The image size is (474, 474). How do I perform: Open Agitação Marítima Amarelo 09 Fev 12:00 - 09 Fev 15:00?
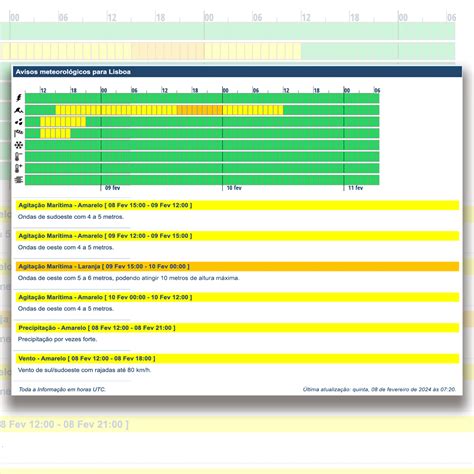pyautogui.click(x=237, y=236)
